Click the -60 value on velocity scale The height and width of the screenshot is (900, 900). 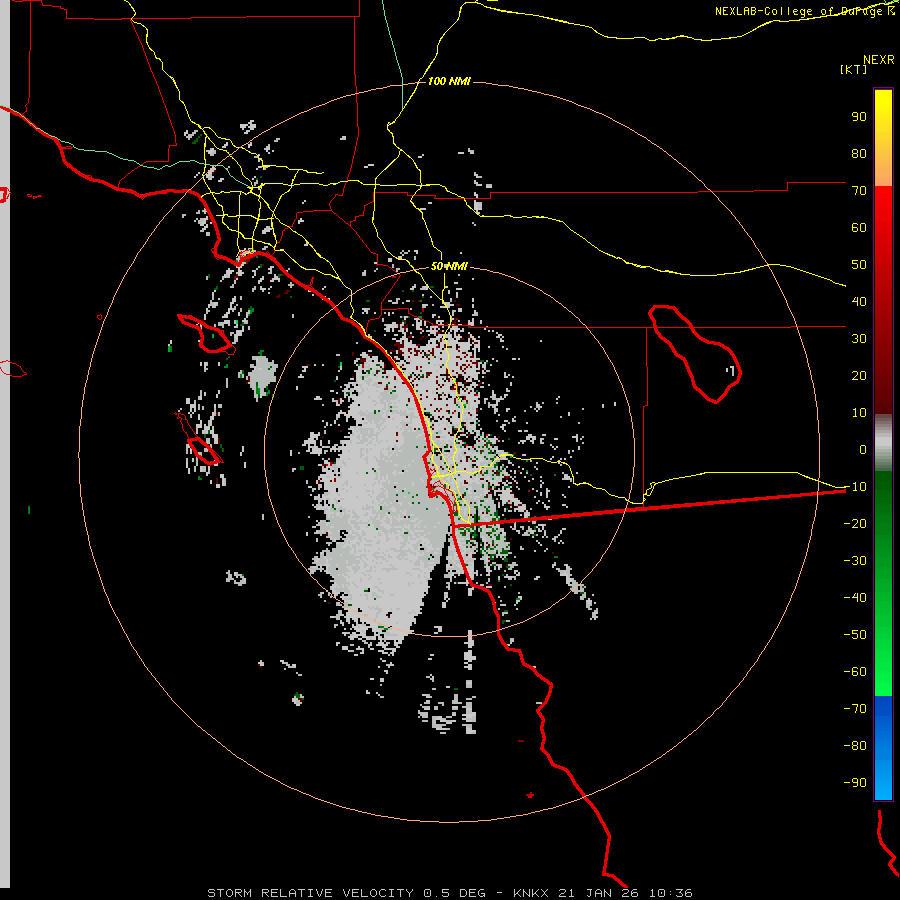click(x=855, y=672)
